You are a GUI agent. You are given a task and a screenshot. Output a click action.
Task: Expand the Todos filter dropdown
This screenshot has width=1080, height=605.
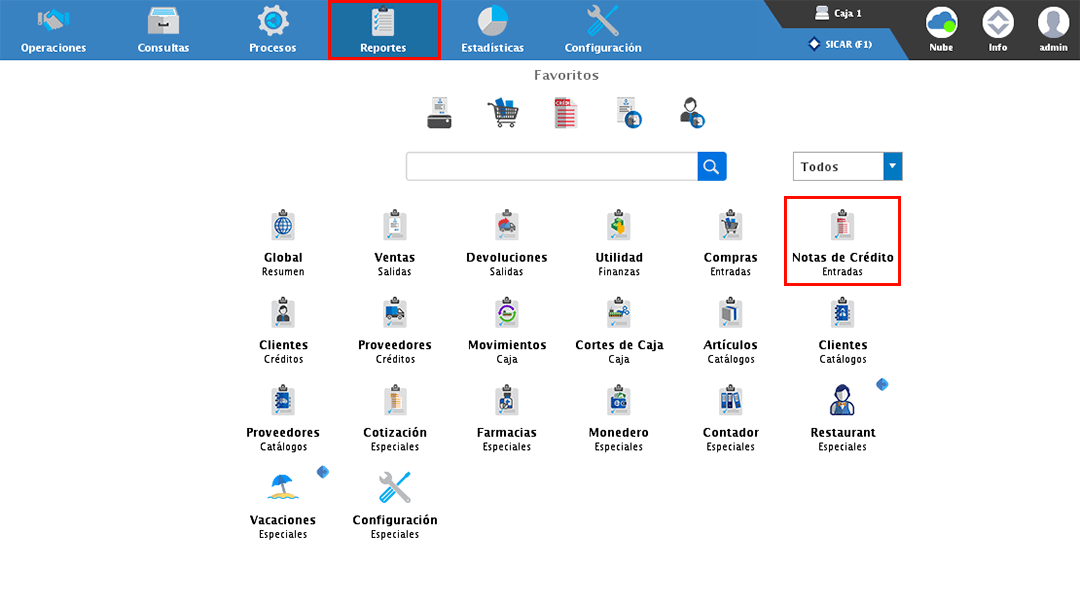[892, 167]
